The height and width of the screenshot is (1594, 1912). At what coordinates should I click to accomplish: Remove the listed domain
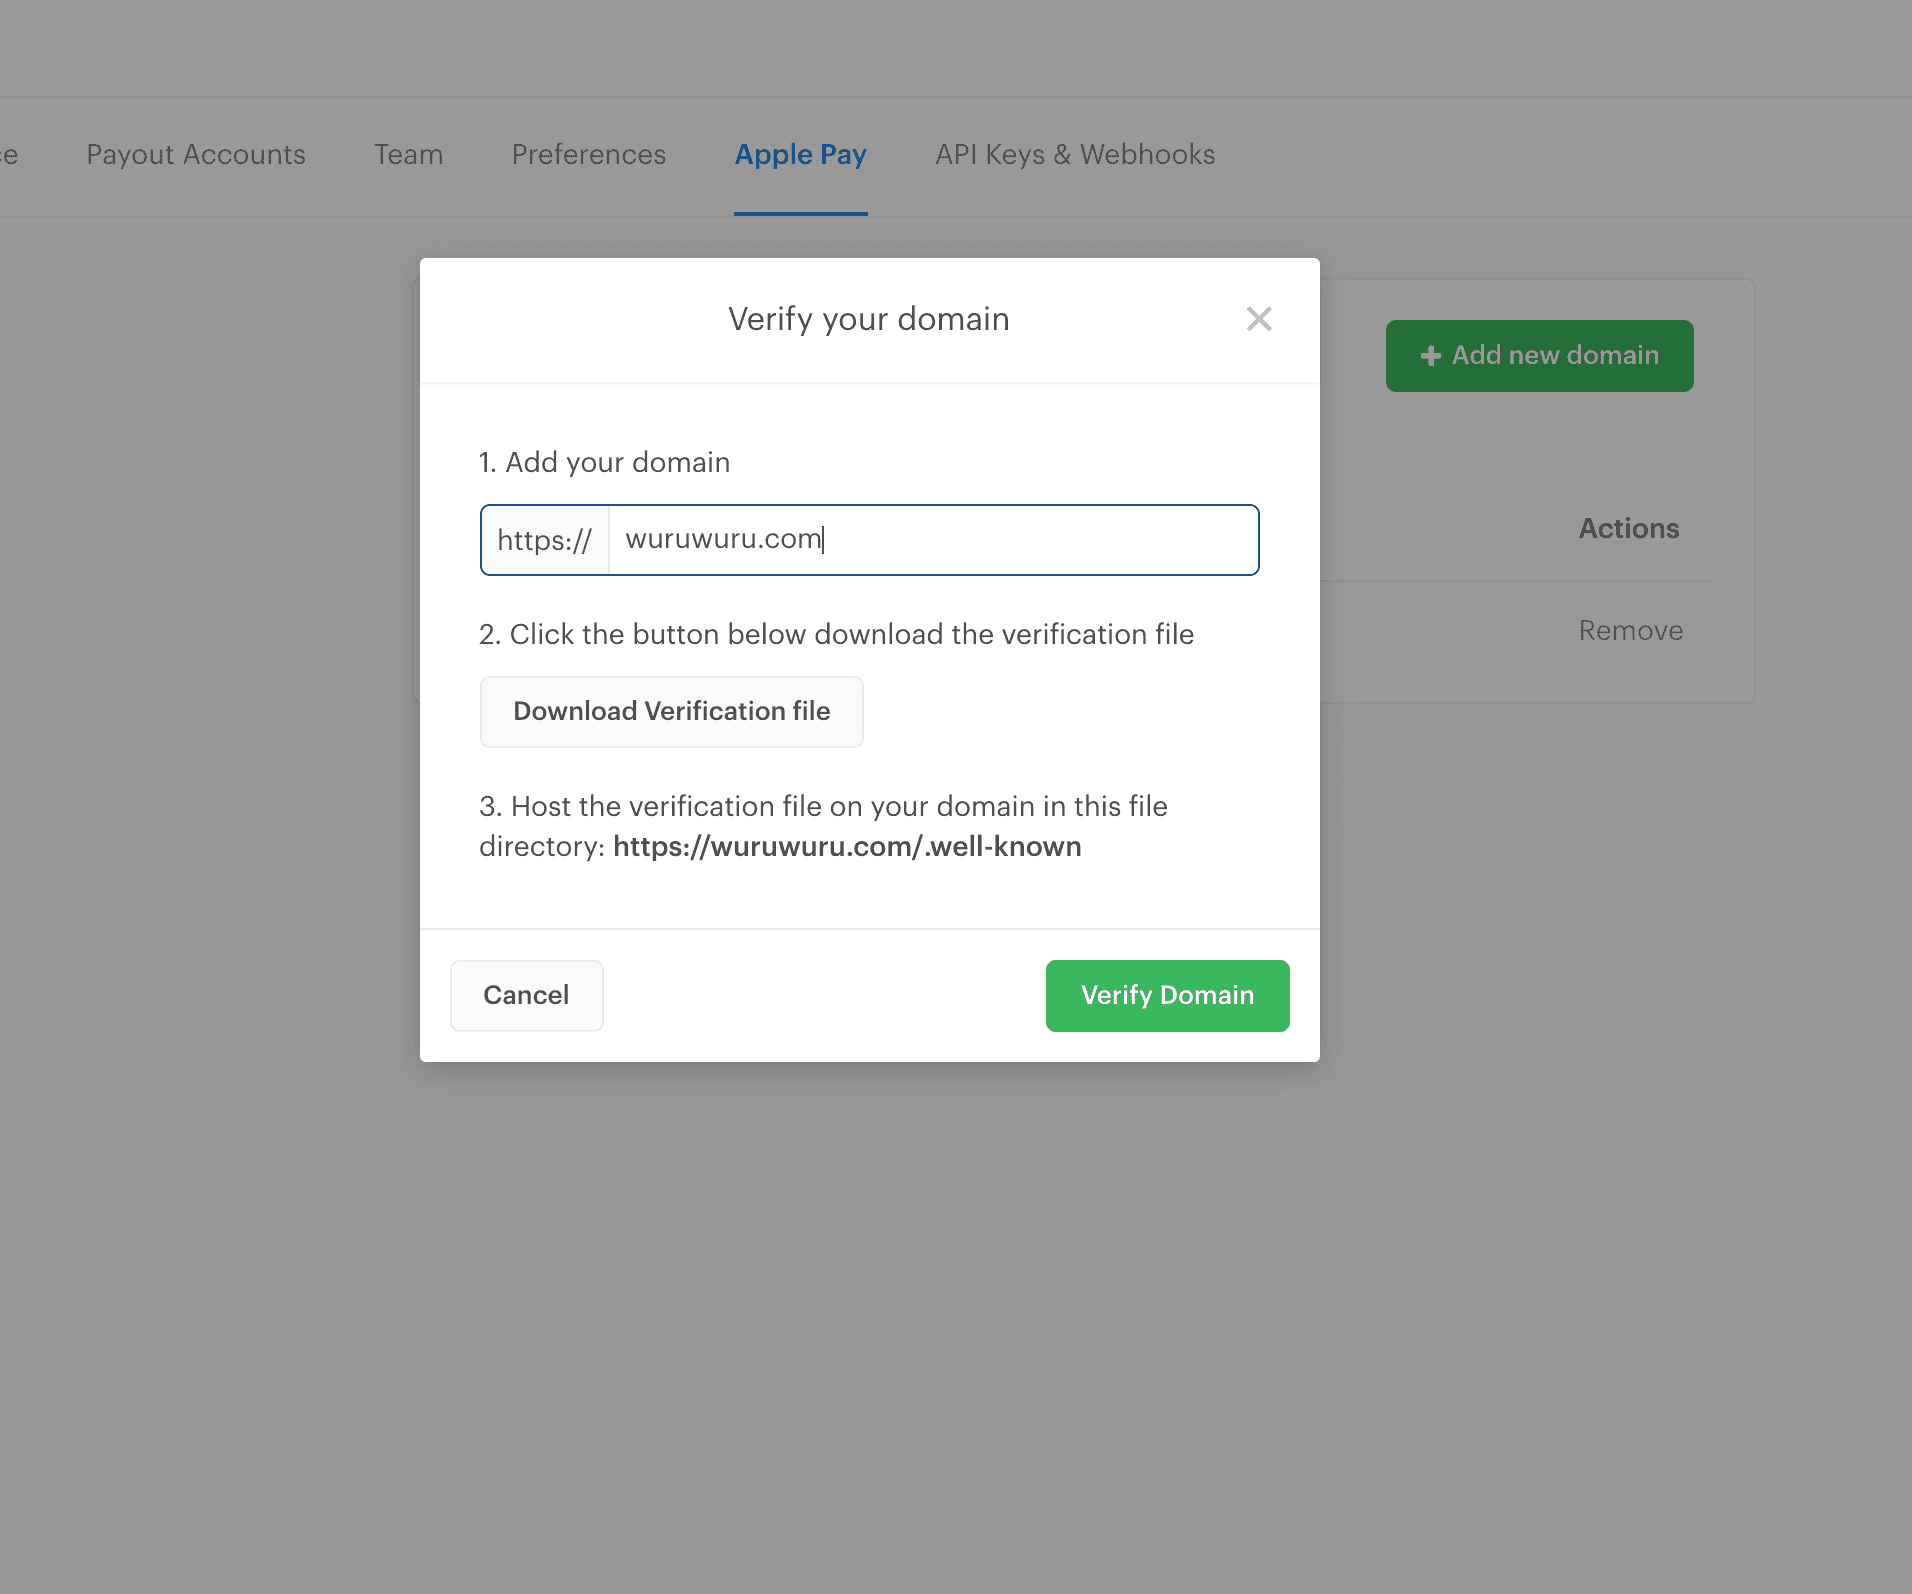tap(1630, 631)
